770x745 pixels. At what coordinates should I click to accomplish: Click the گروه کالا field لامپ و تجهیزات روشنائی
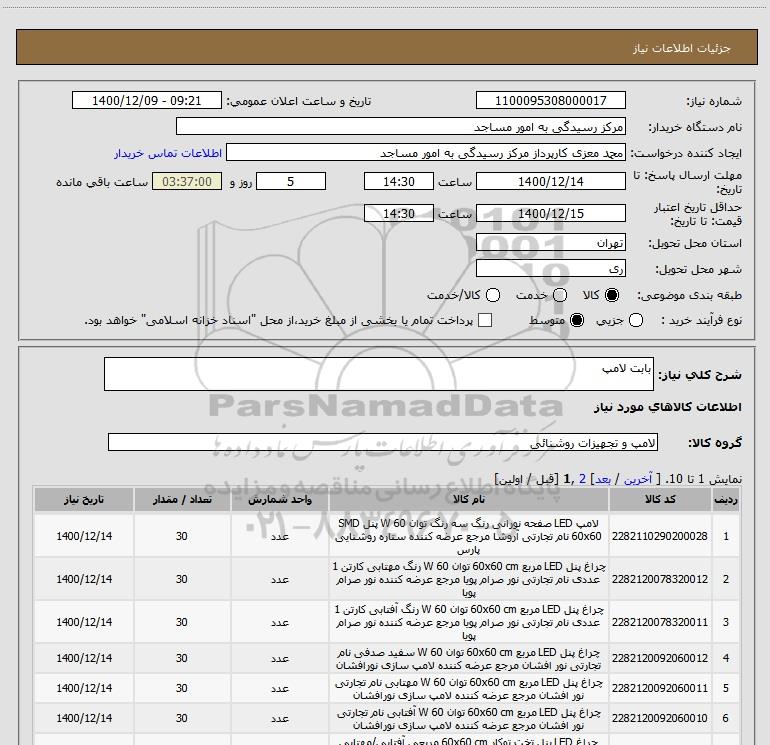383,442
